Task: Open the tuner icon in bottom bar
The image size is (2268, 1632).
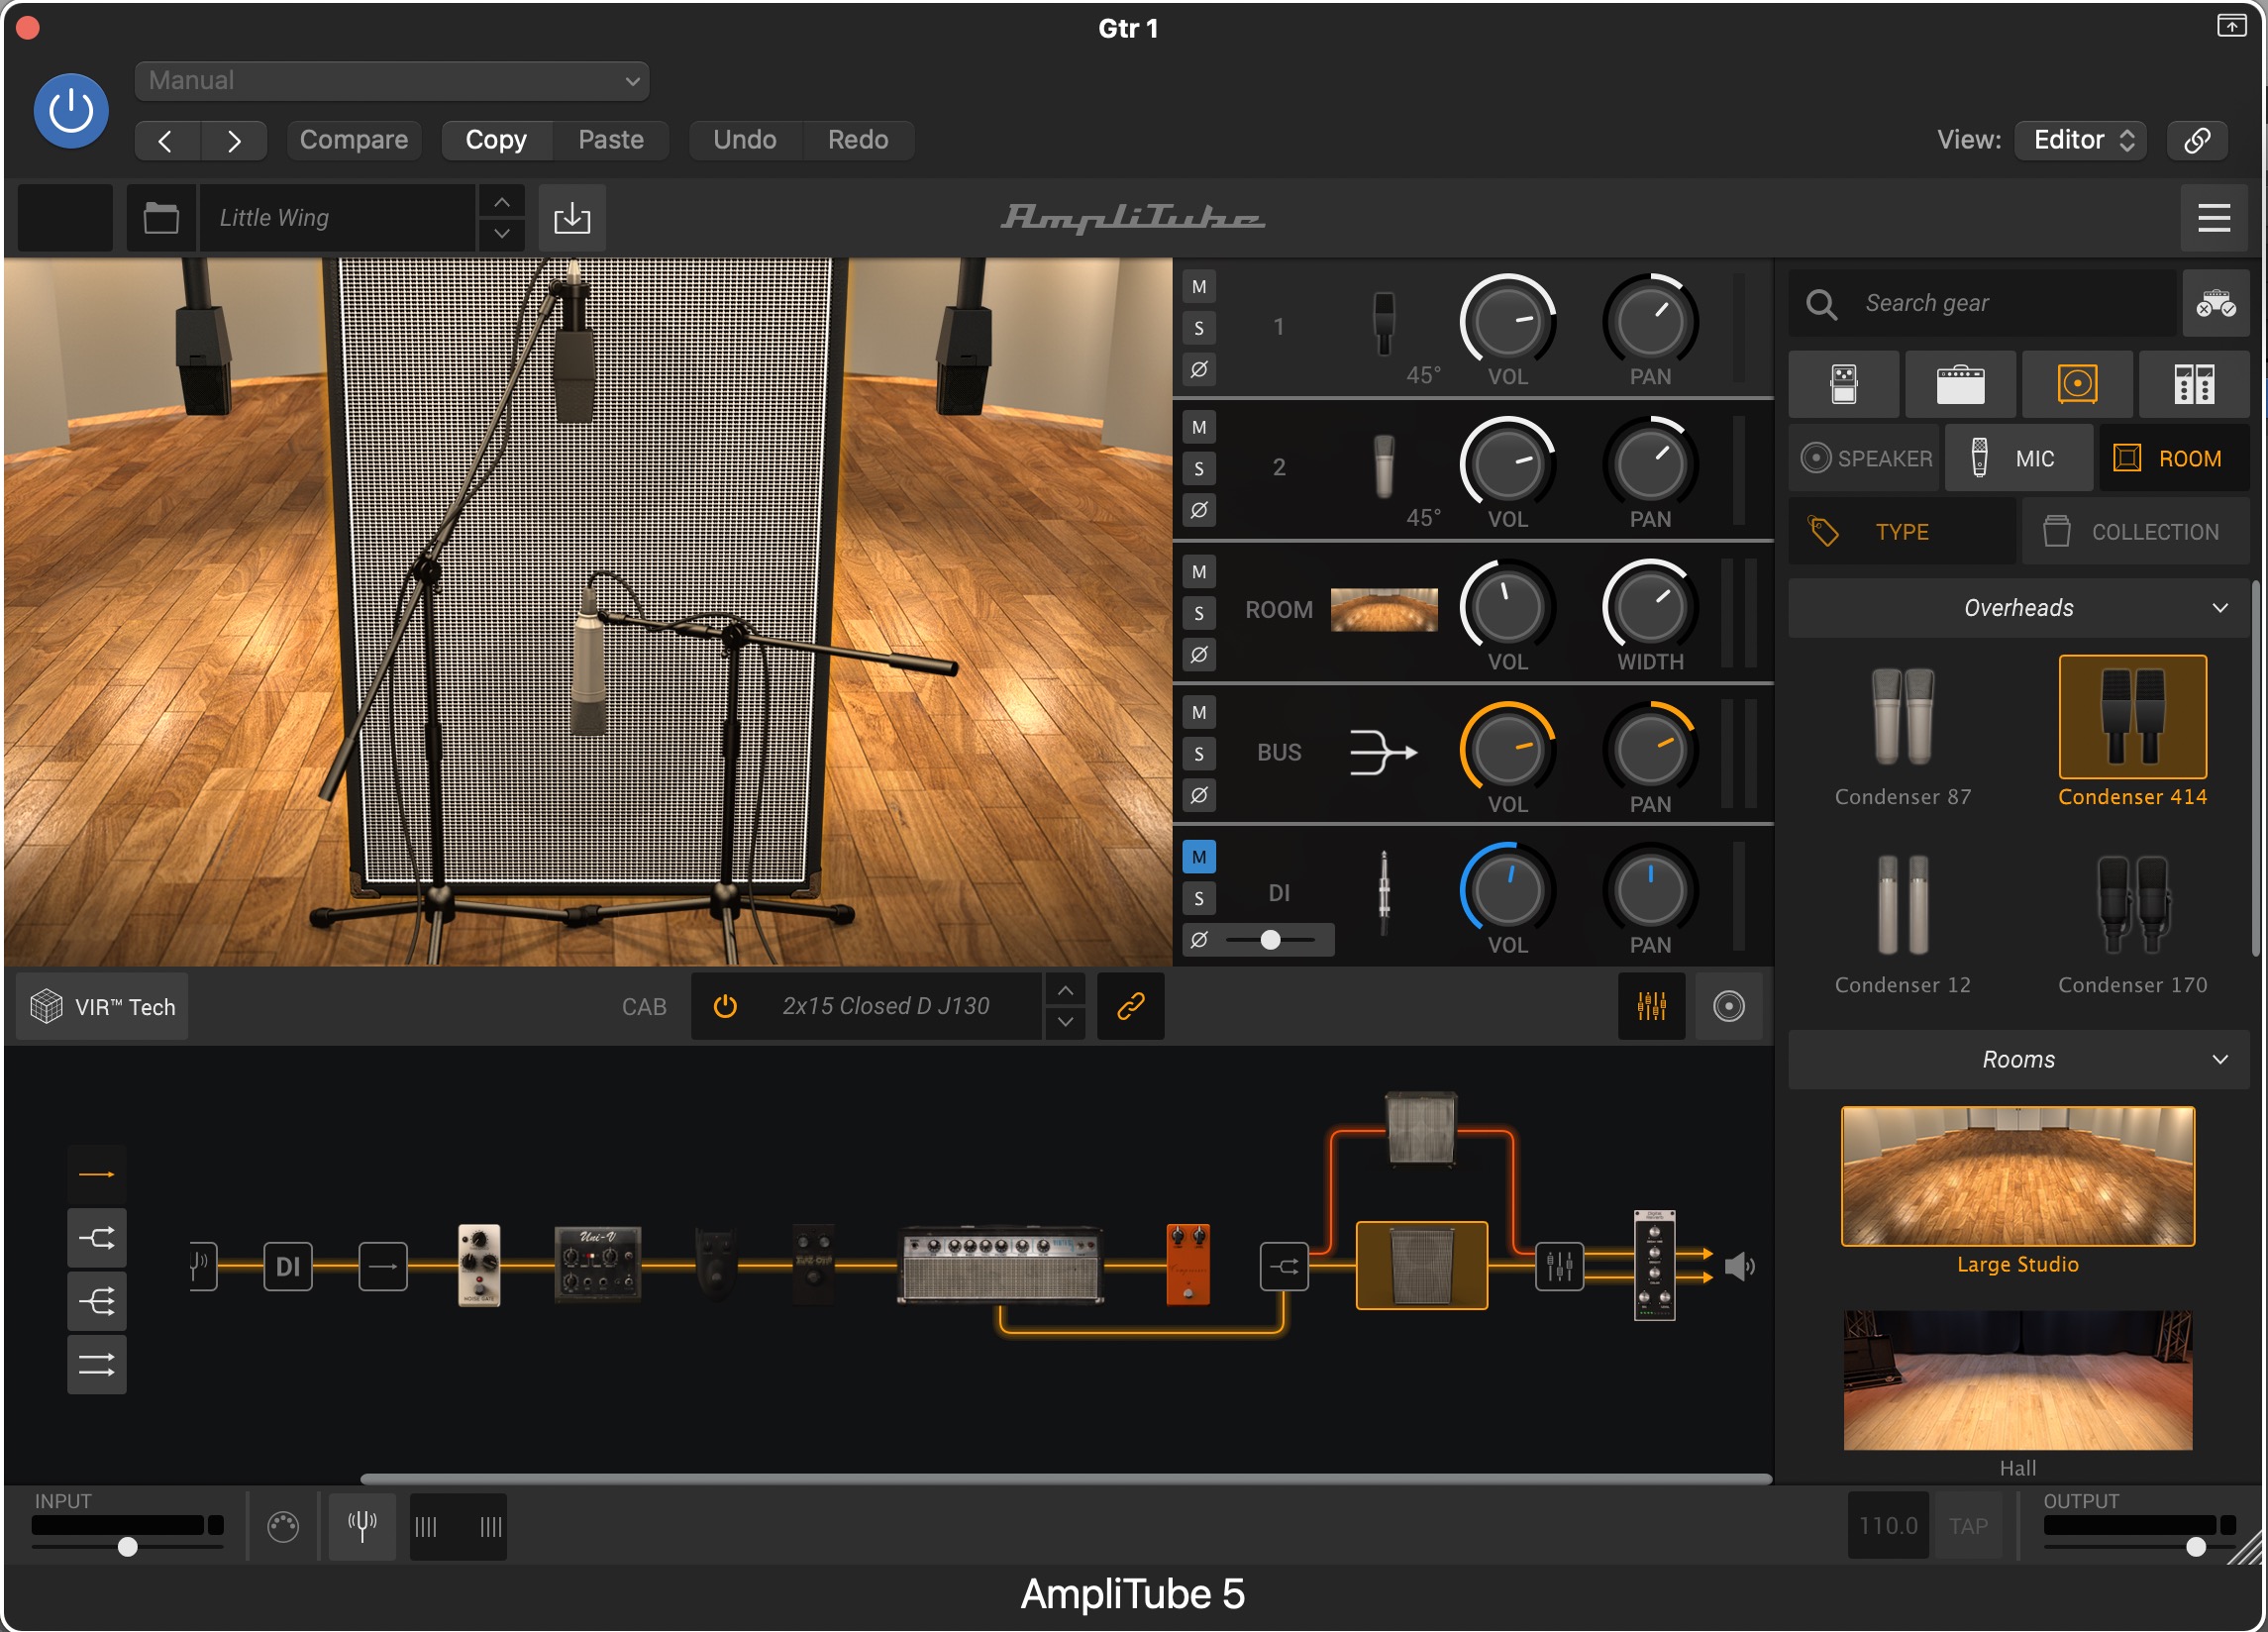Action: click(x=362, y=1526)
